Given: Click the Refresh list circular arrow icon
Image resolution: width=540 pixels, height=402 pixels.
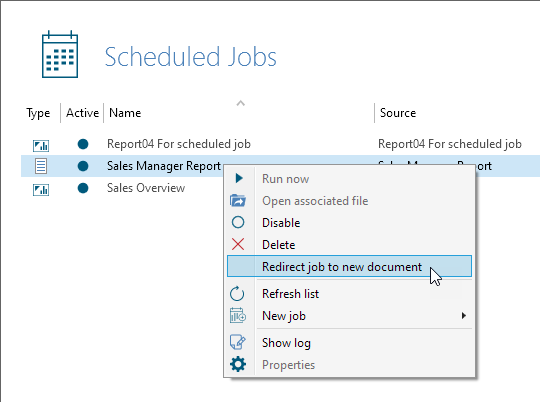Looking at the screenshot, I should pos(237,294).
